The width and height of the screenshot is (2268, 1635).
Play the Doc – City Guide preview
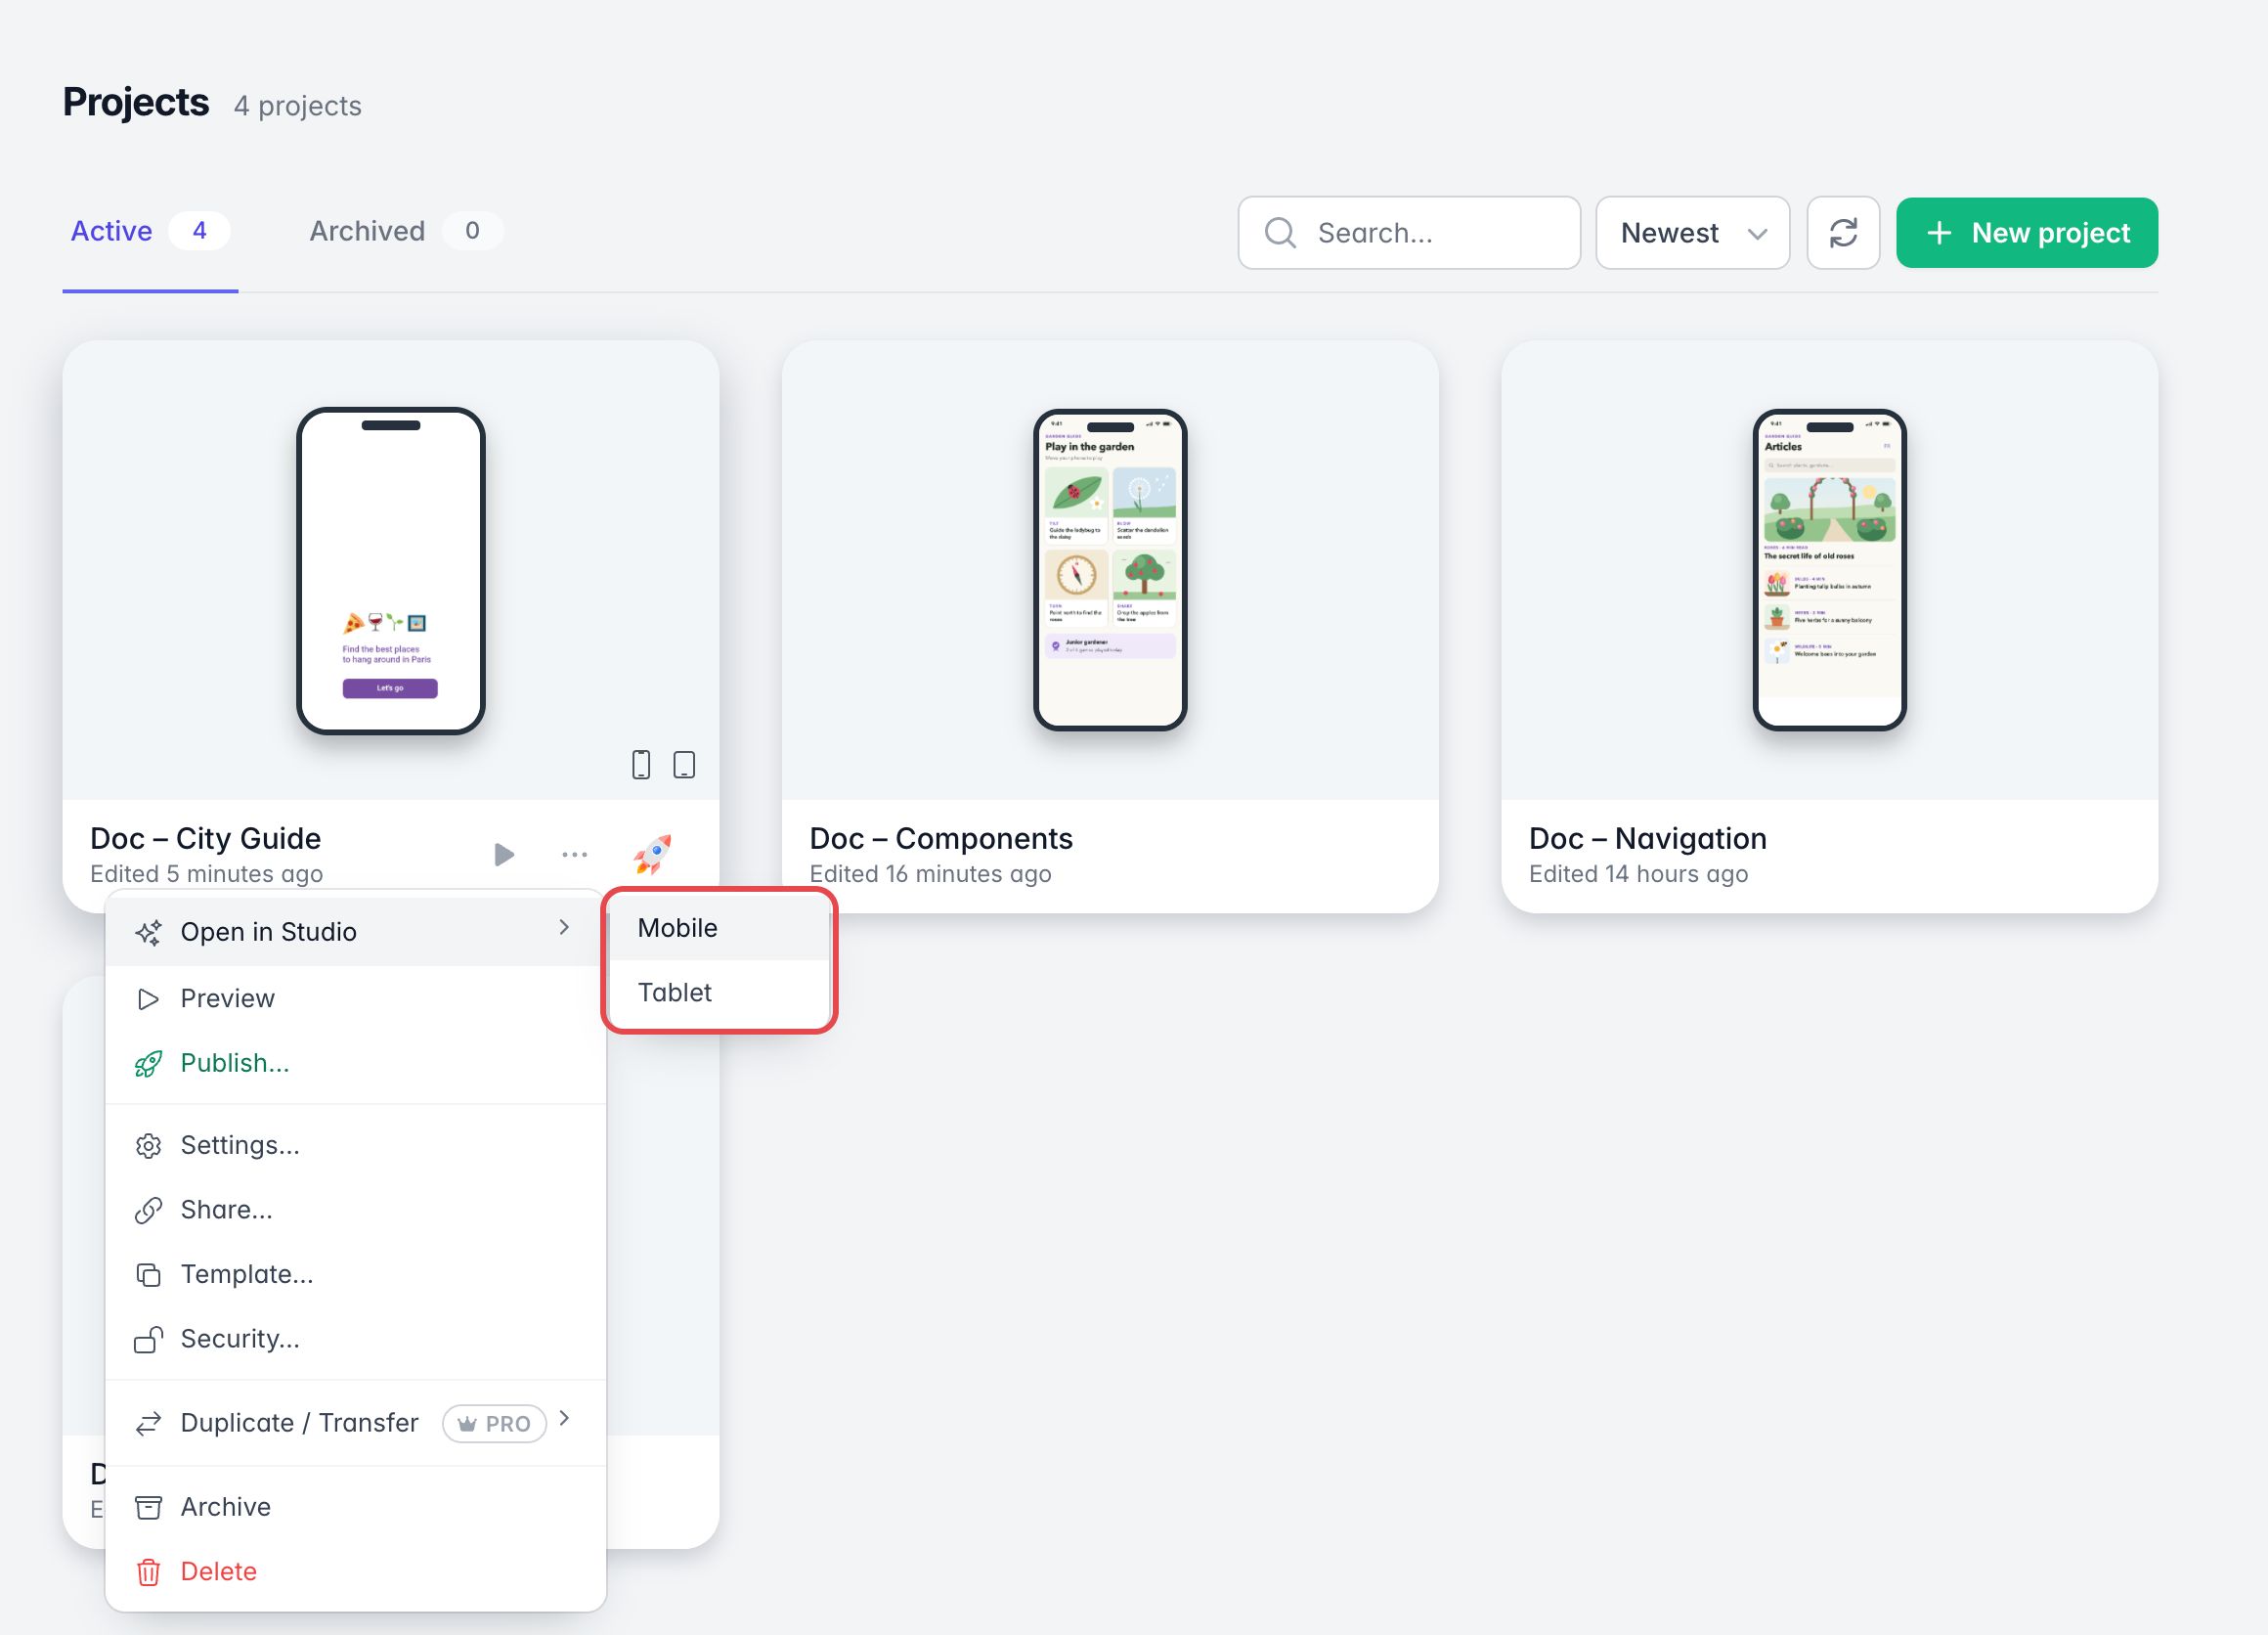[504, 854]
